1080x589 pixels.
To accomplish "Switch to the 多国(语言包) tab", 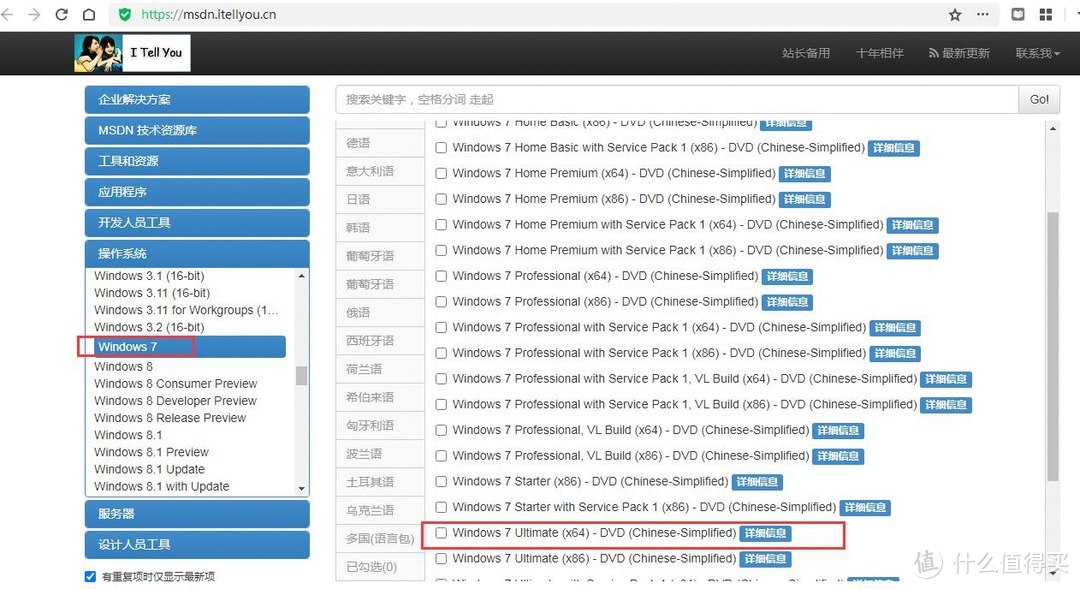I will 380,538.
